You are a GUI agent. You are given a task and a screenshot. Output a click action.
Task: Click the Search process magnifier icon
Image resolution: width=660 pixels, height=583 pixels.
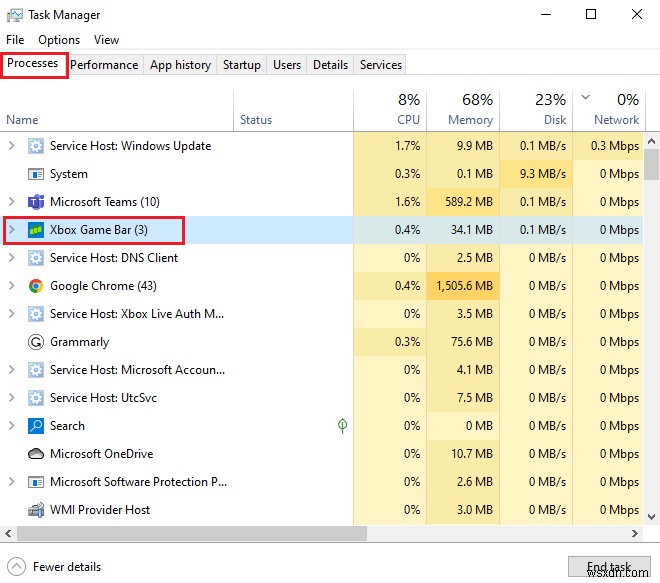(35, 426)
